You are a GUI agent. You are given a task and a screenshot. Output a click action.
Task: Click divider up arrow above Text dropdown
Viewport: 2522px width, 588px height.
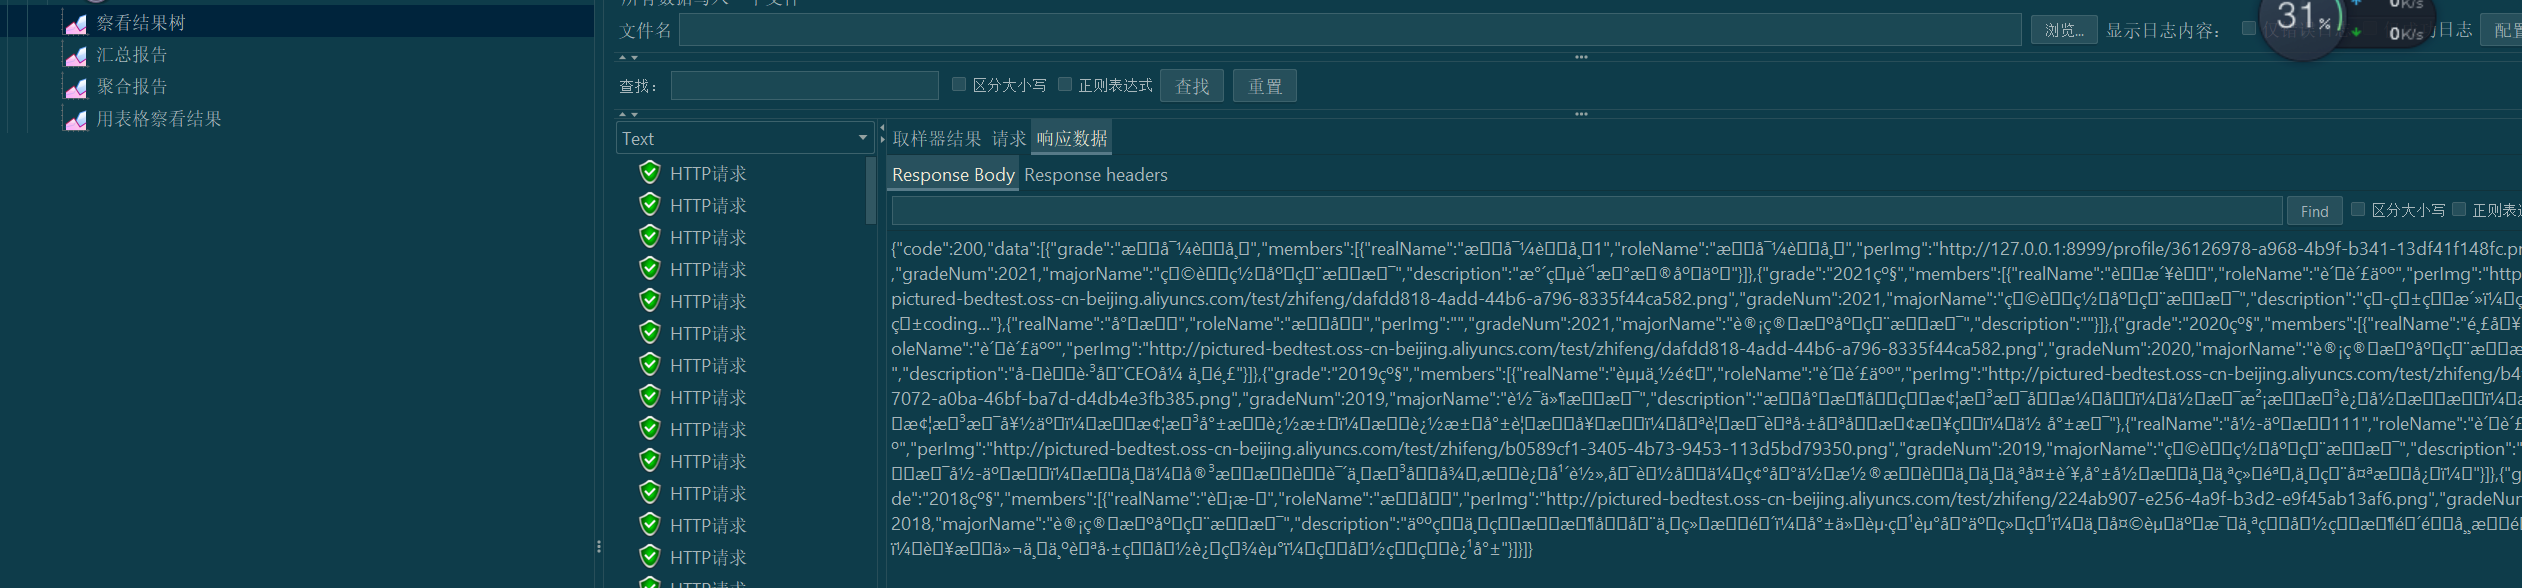coord(622,115)
